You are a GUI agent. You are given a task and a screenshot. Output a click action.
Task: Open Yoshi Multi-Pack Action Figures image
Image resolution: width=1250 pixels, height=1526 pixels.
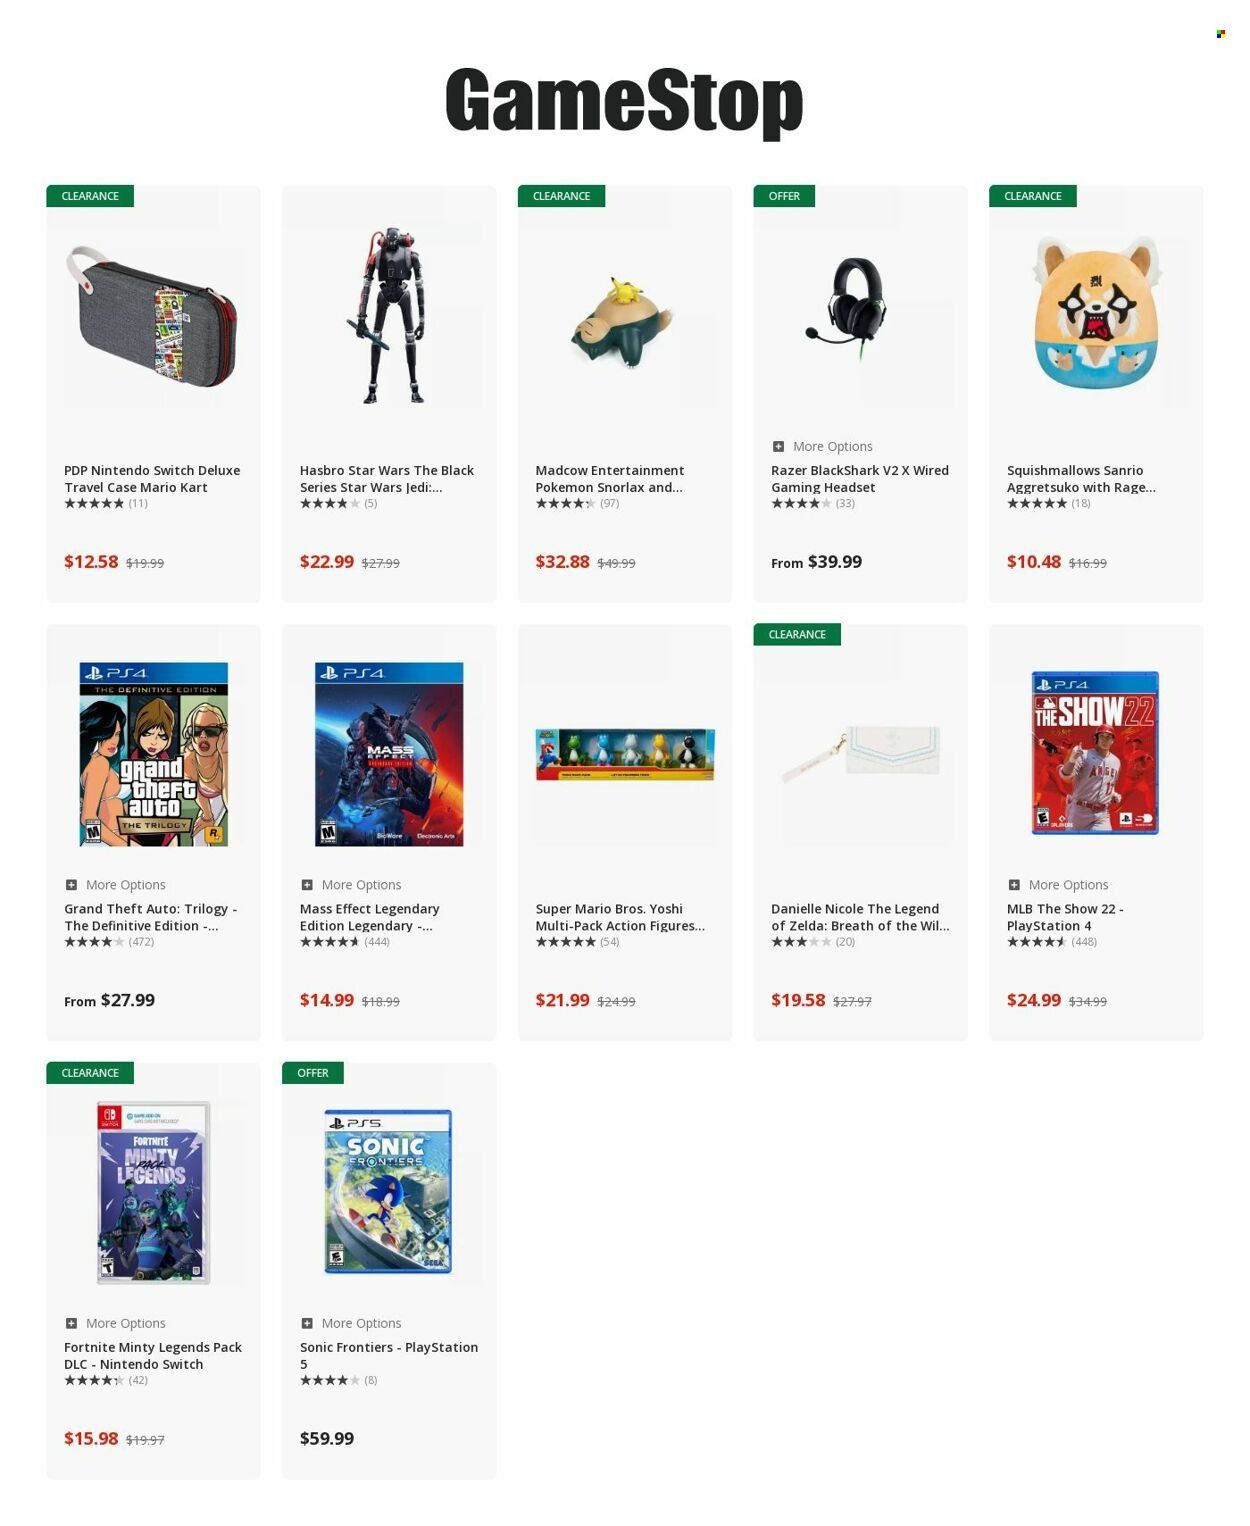tap(625, 754)
